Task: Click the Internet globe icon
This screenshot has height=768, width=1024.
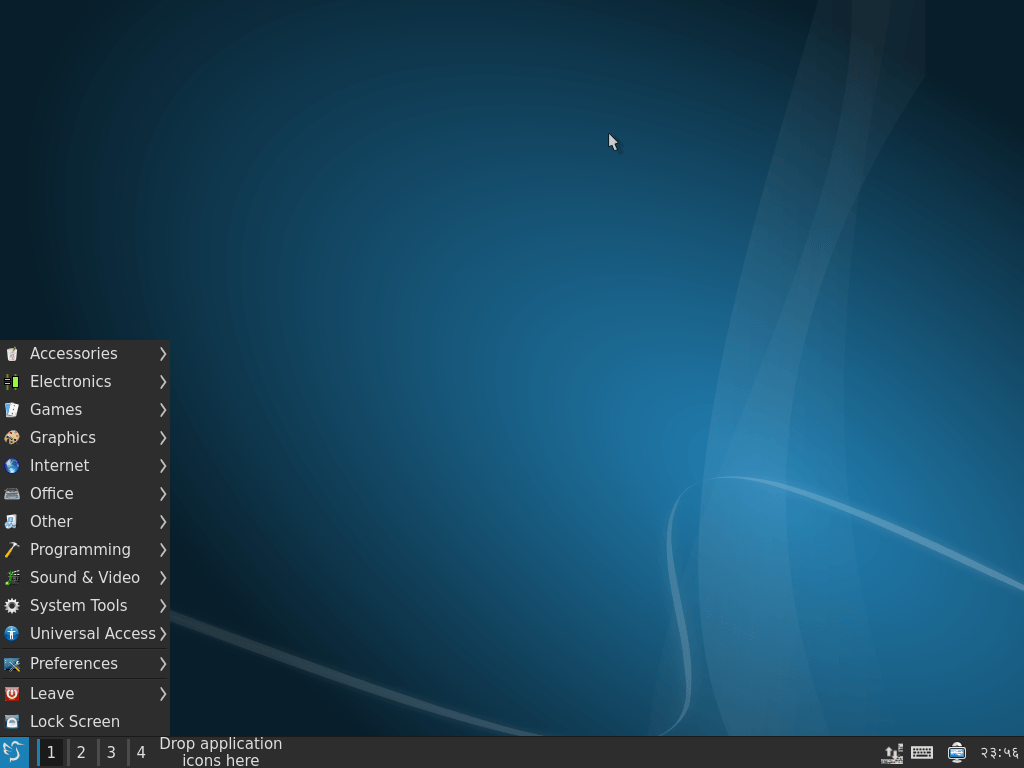Action: (x=12, y=466)
